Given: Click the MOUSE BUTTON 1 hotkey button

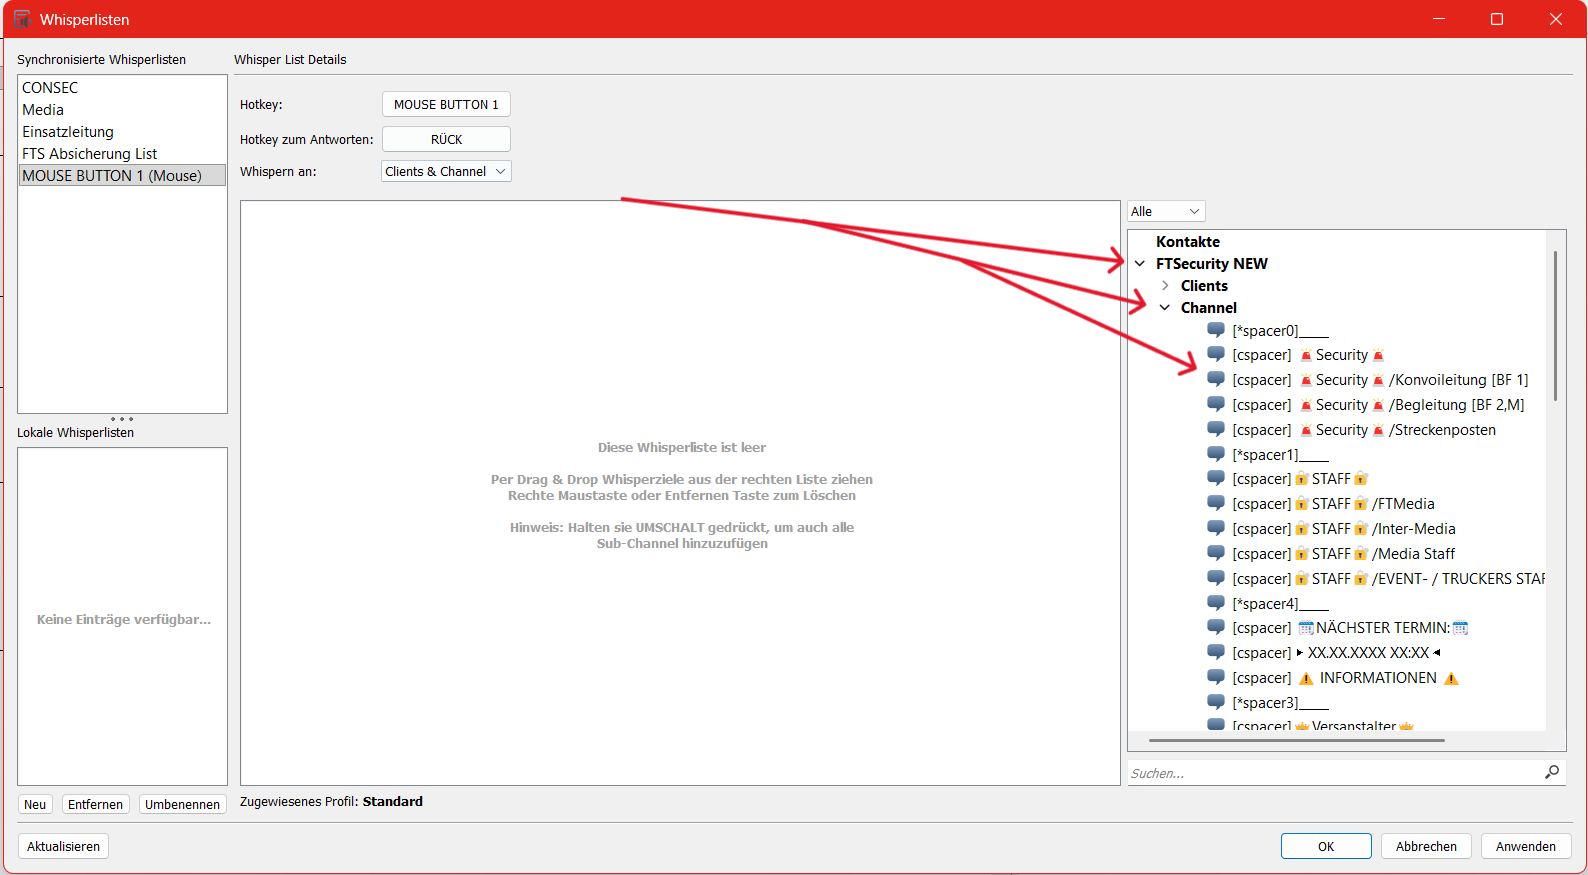Looking at the screenshot, I should pos(446,105).
